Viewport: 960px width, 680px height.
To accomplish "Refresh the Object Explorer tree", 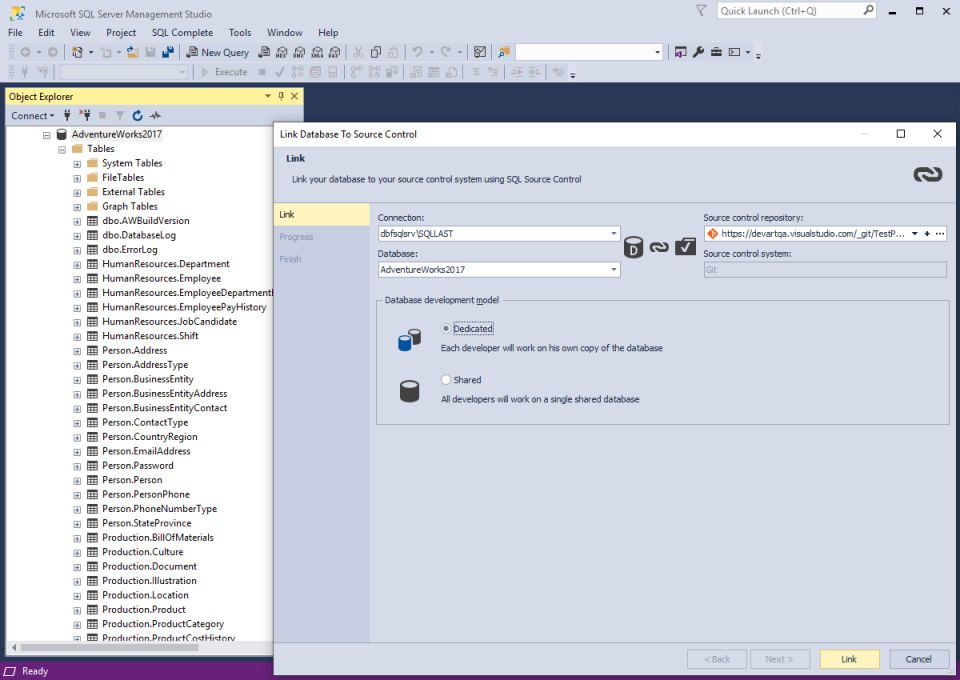I will 138,116.
